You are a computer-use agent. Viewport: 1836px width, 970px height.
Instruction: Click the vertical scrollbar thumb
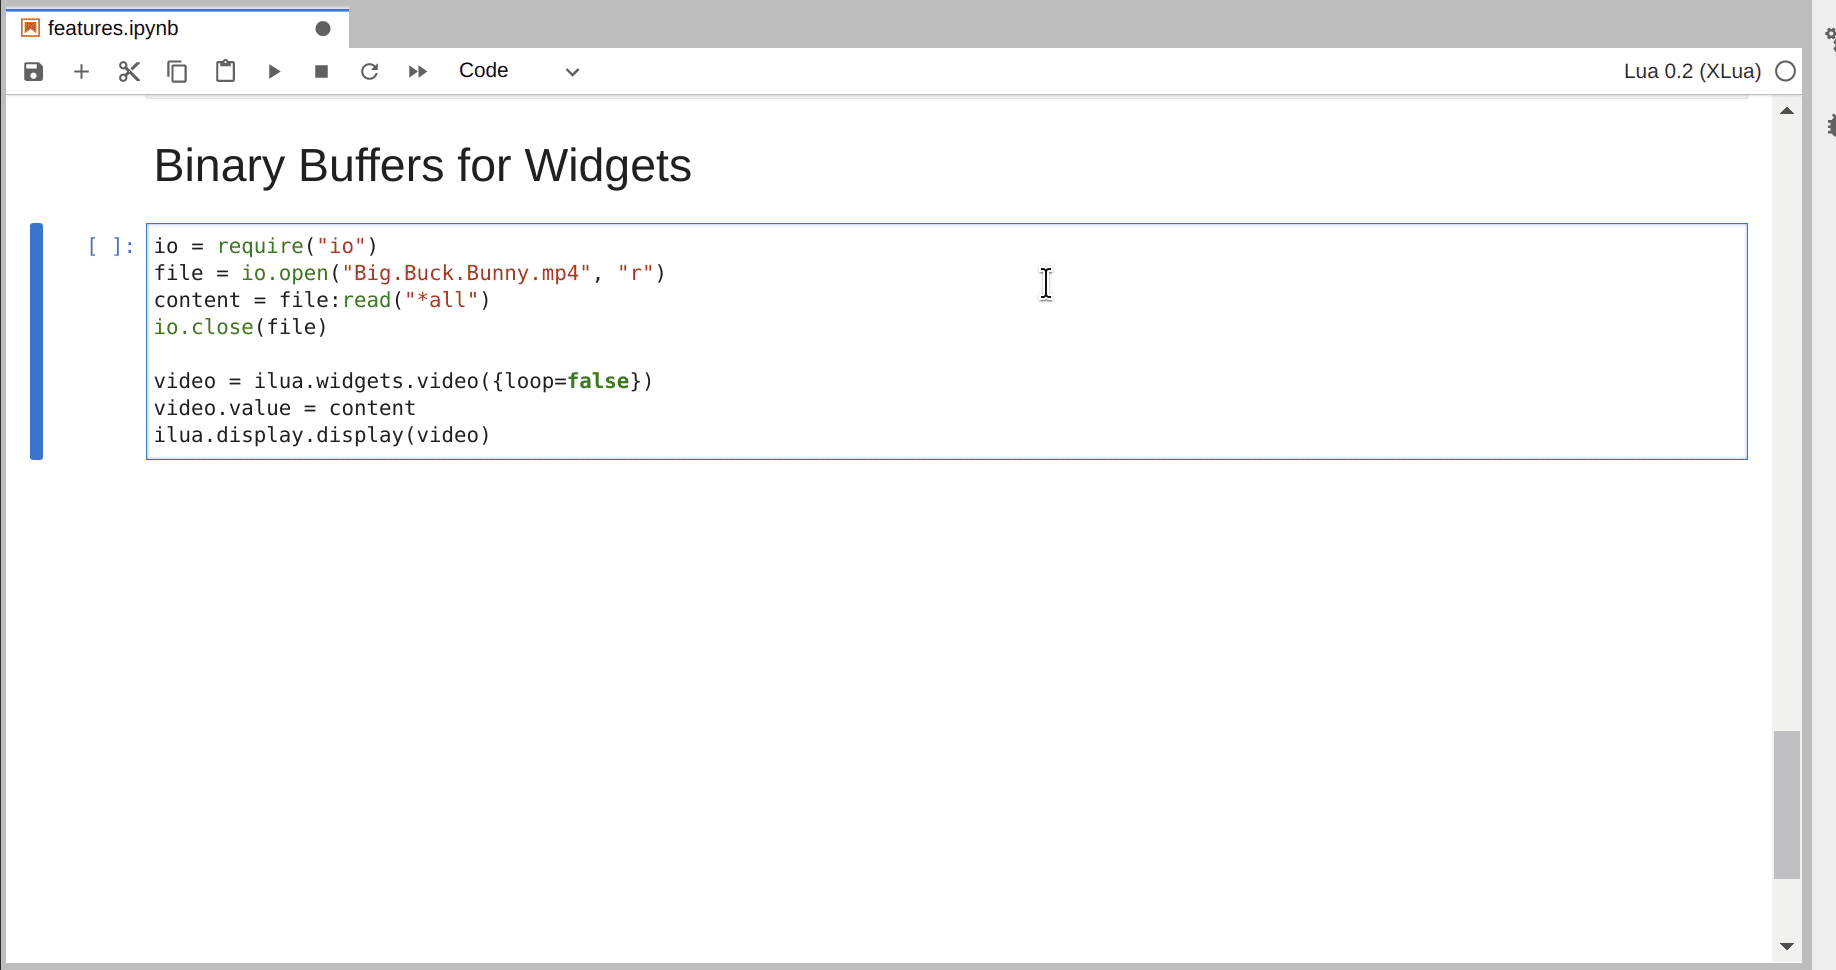1787,805
